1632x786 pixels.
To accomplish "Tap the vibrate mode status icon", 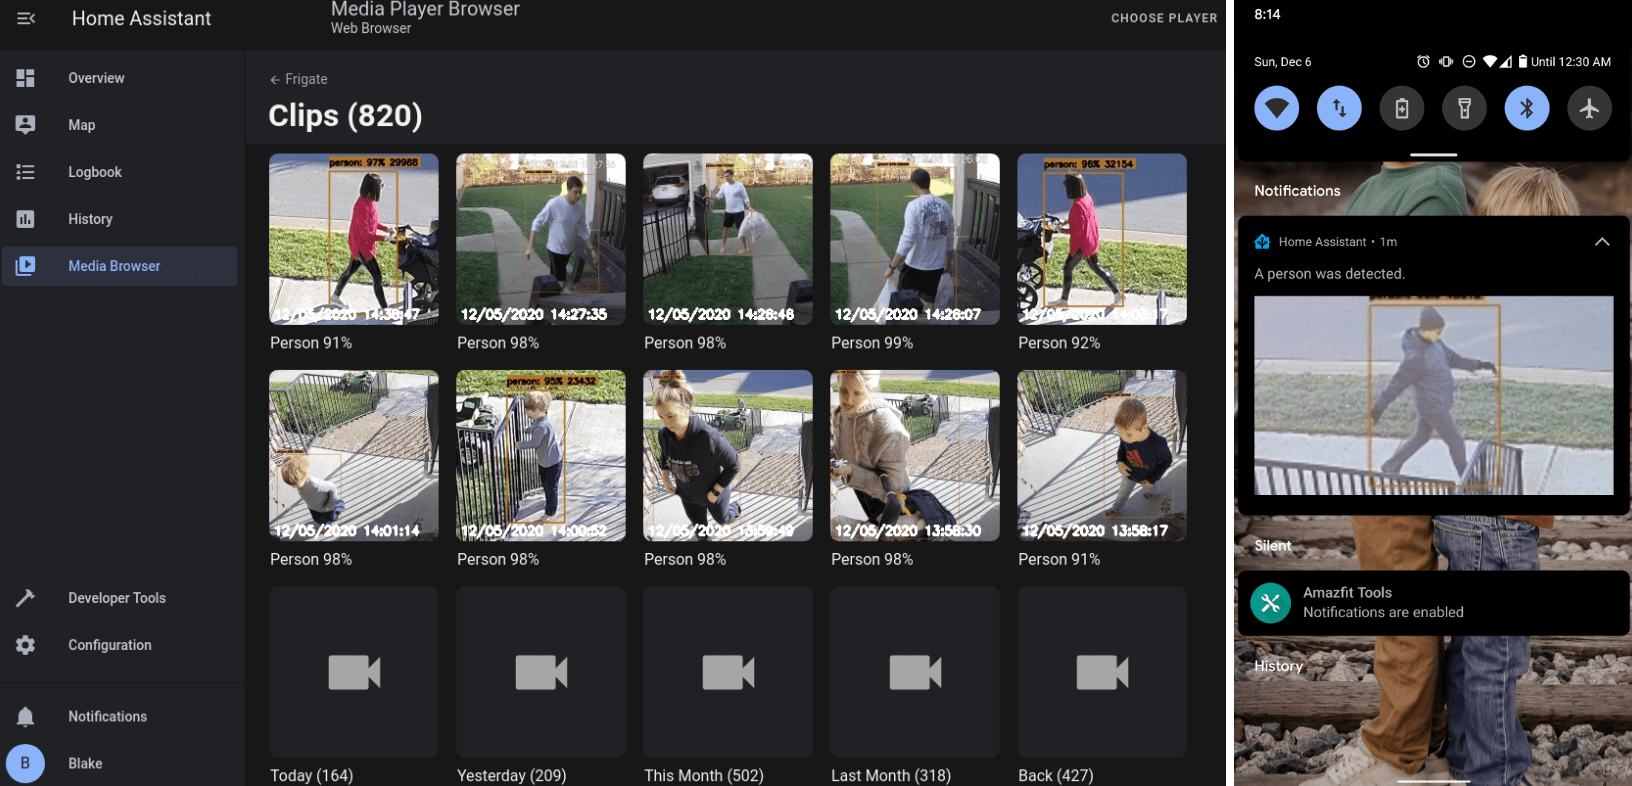I will pos(1446,62).
